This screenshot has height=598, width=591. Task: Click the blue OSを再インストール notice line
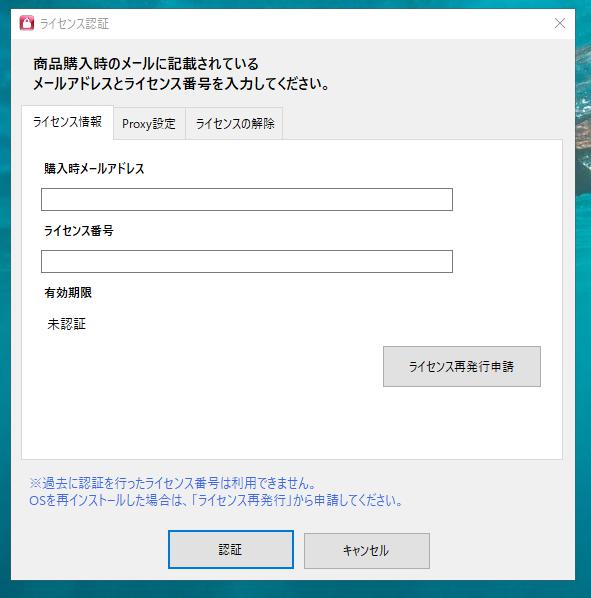coord(216,500)
